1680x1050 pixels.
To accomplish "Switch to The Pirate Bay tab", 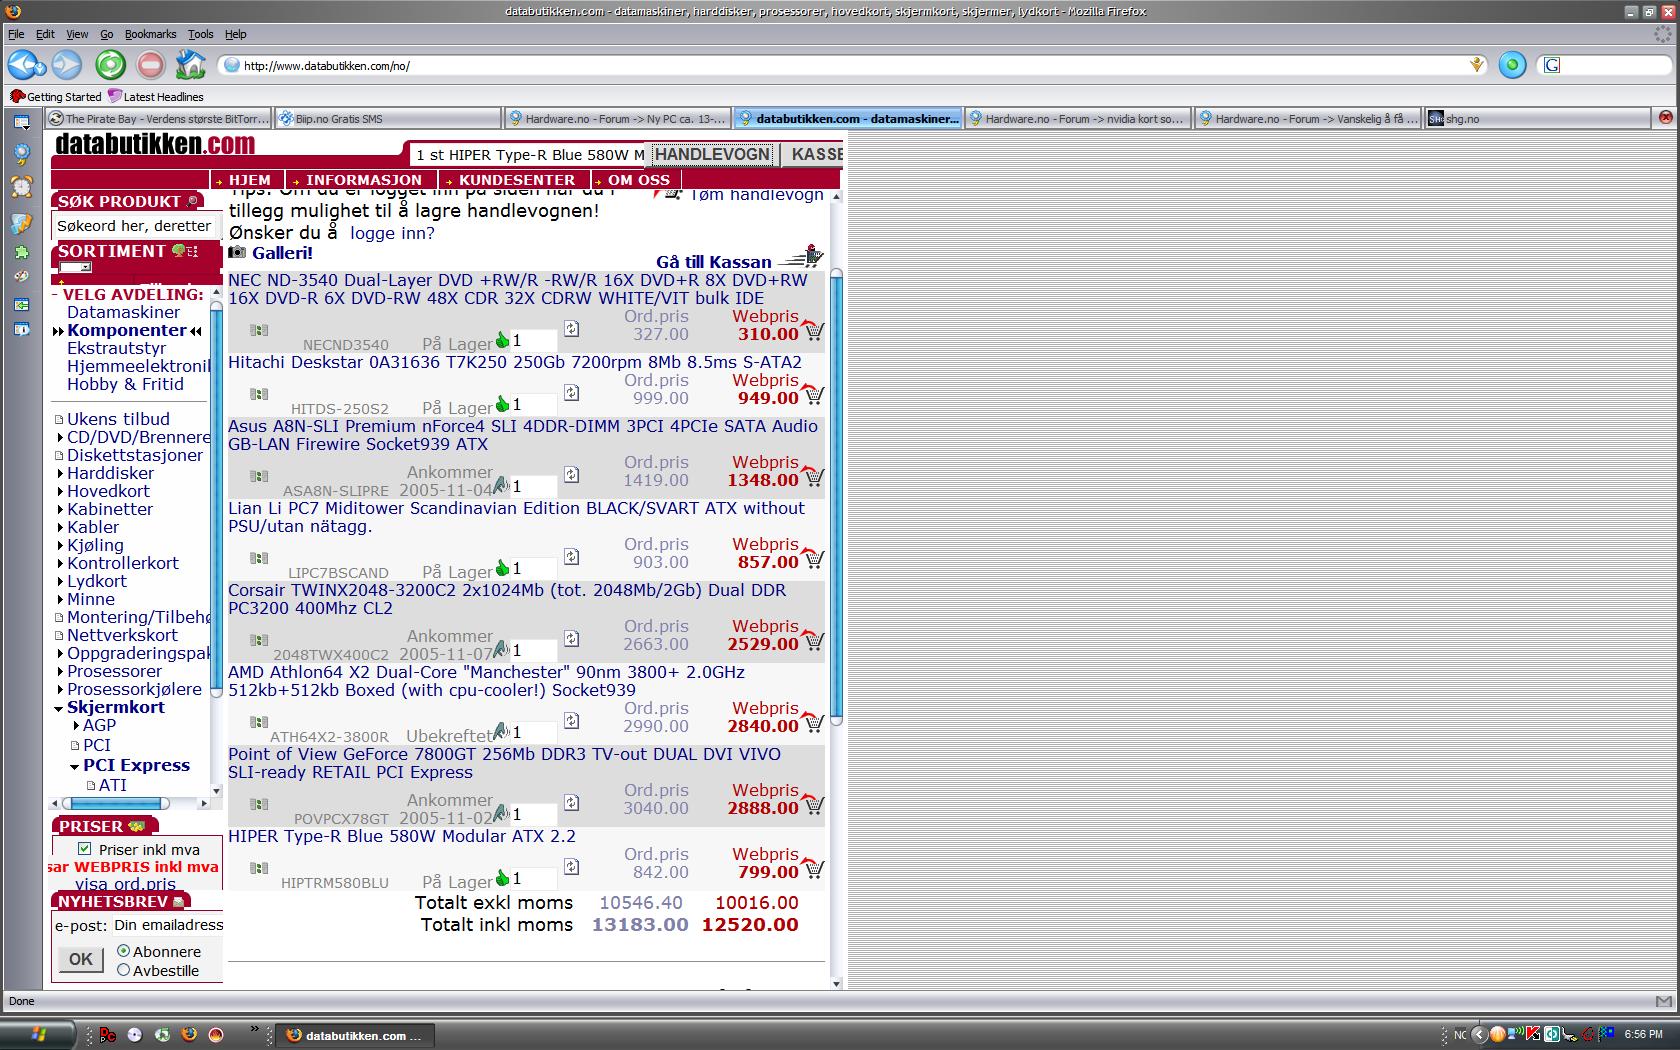I will pyautogui.click(x=158, y=118).
